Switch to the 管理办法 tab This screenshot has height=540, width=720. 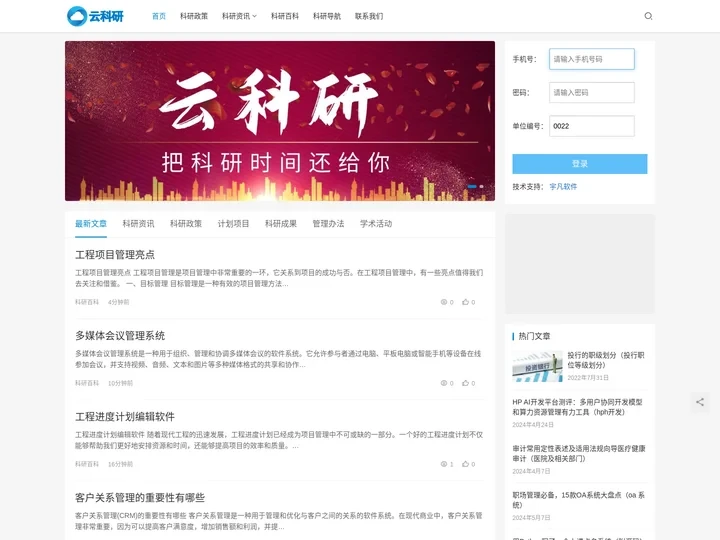[x=328, y=224]
